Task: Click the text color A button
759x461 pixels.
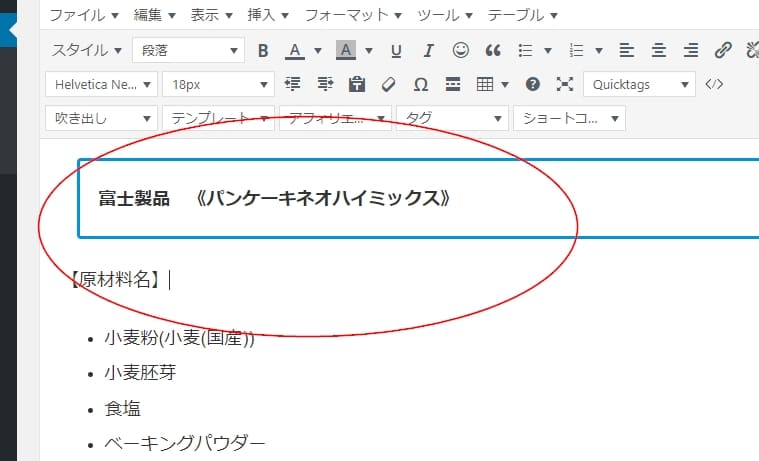Action: [x=295, y=50]
